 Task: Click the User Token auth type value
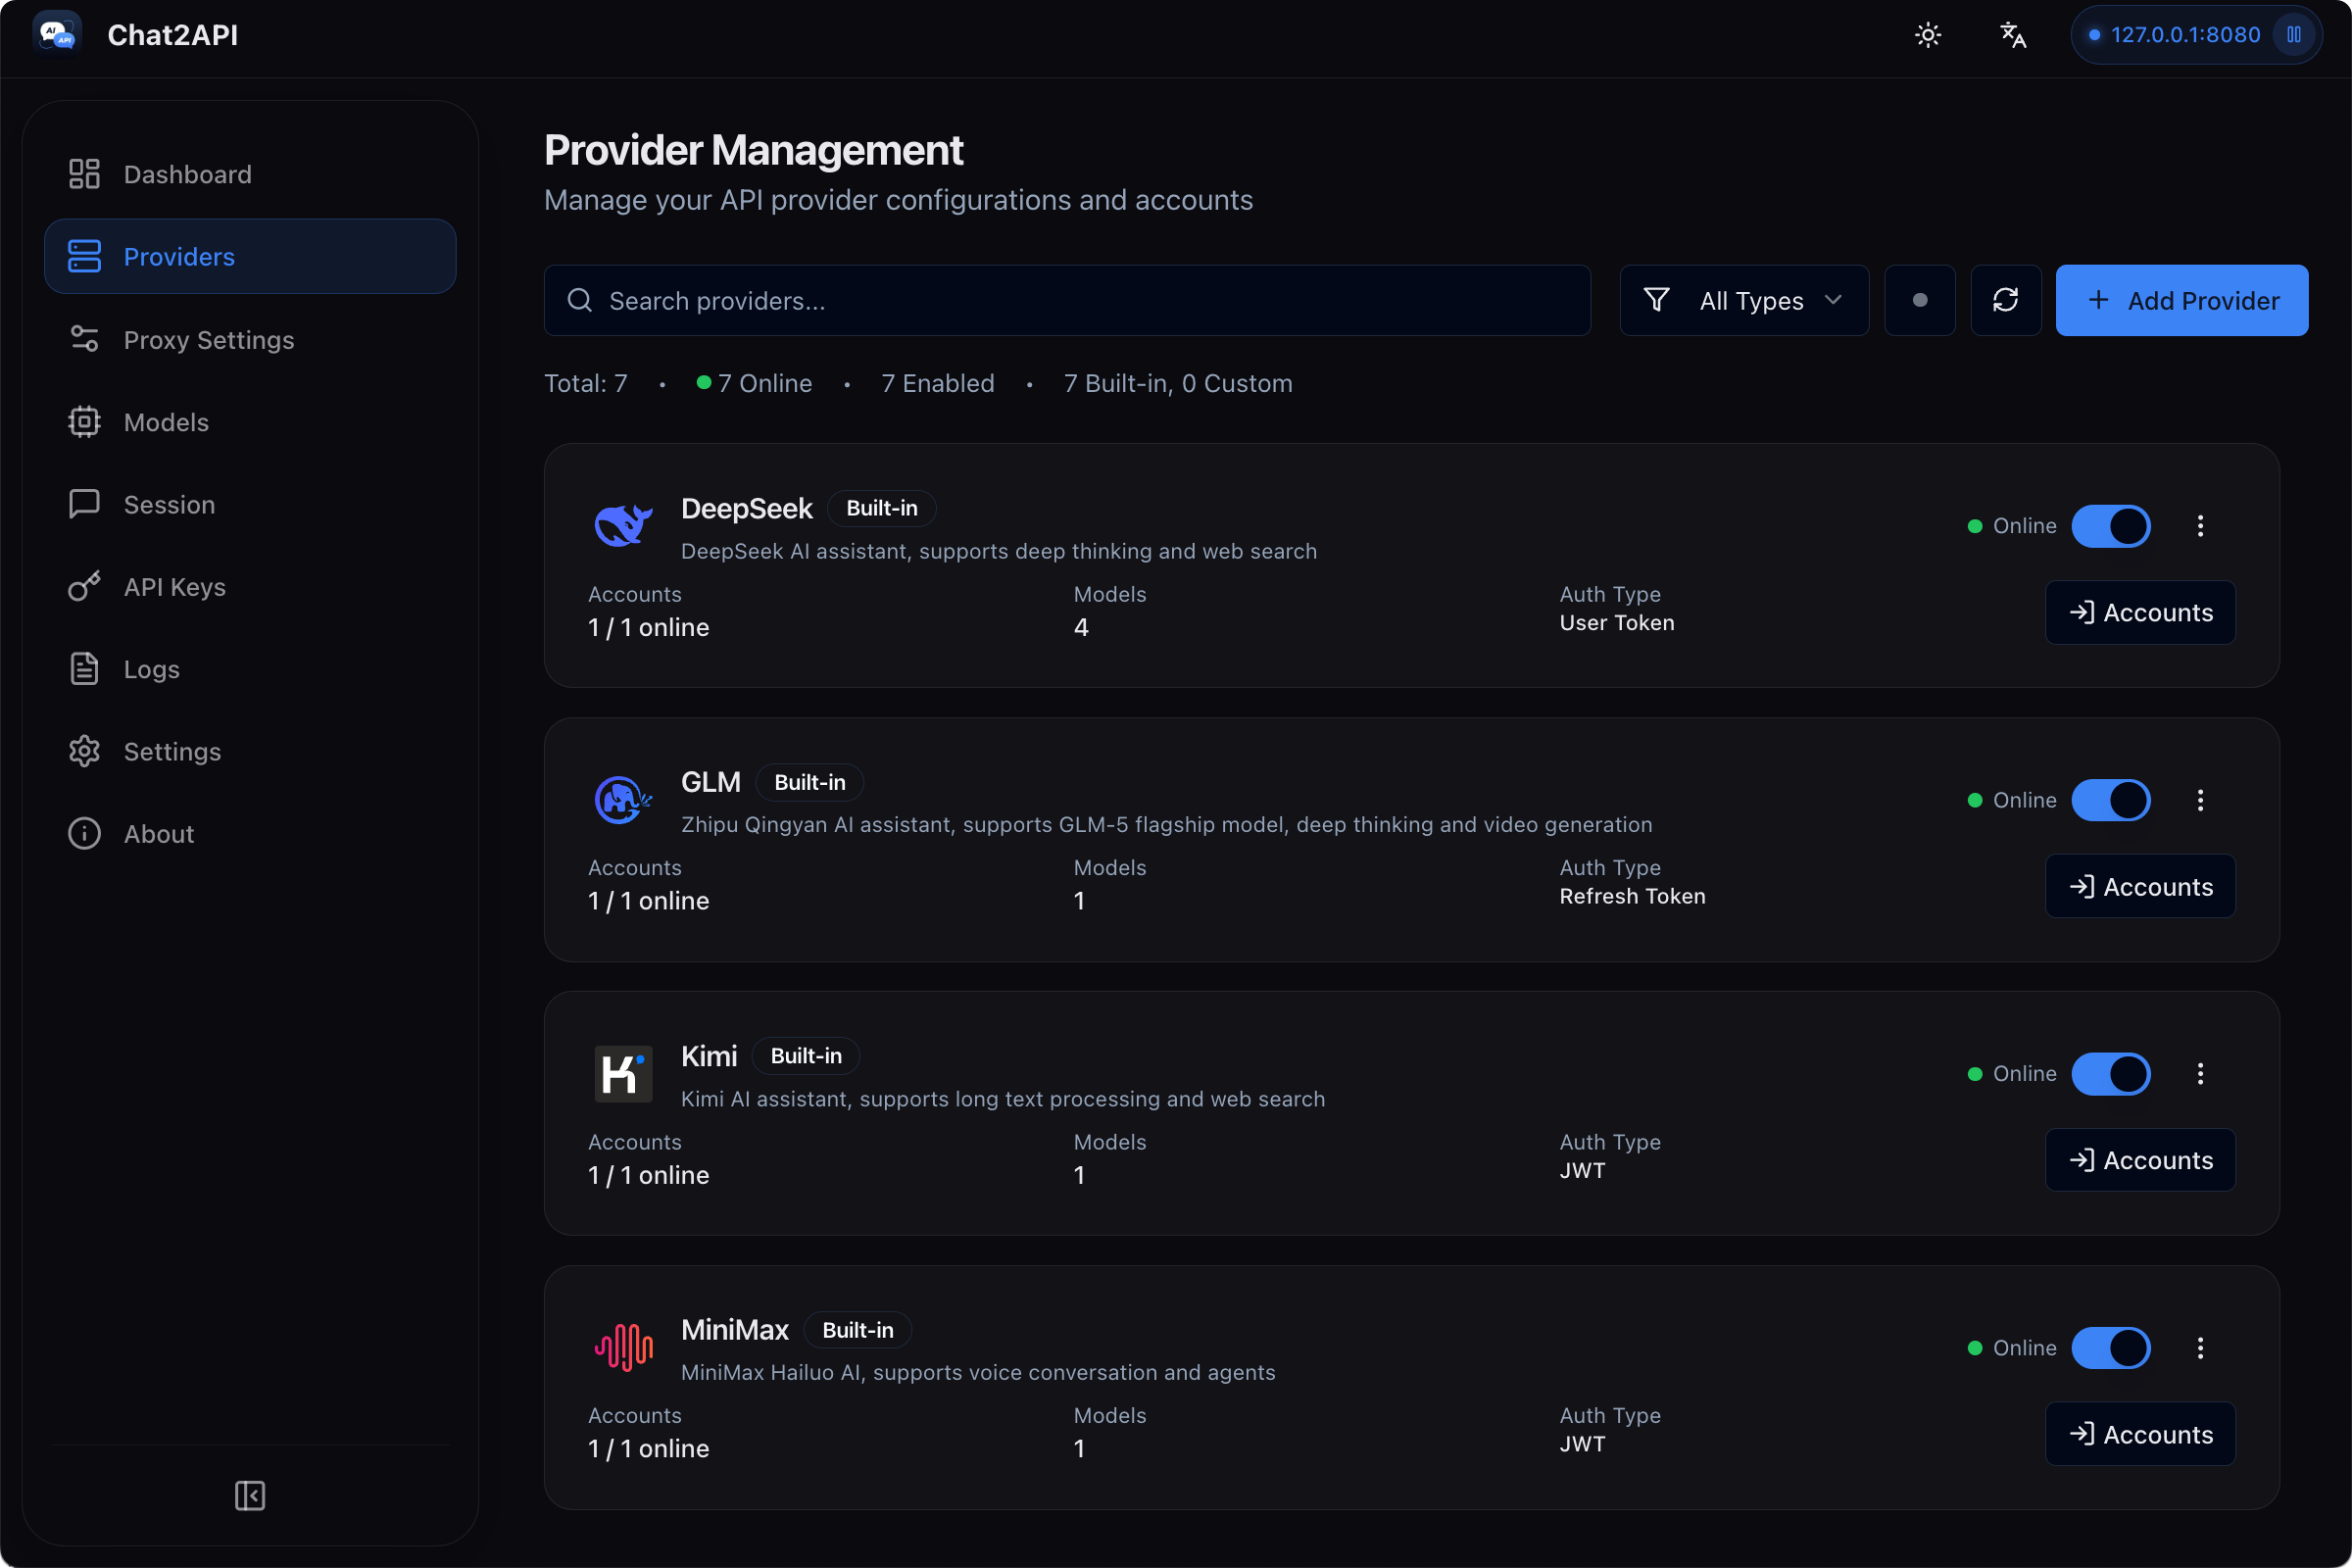pos(1617,623)
